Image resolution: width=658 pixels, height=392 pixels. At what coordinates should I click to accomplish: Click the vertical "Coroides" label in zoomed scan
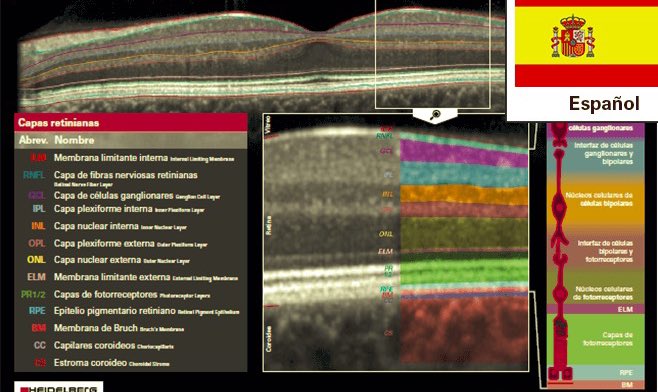click(269, 339)
